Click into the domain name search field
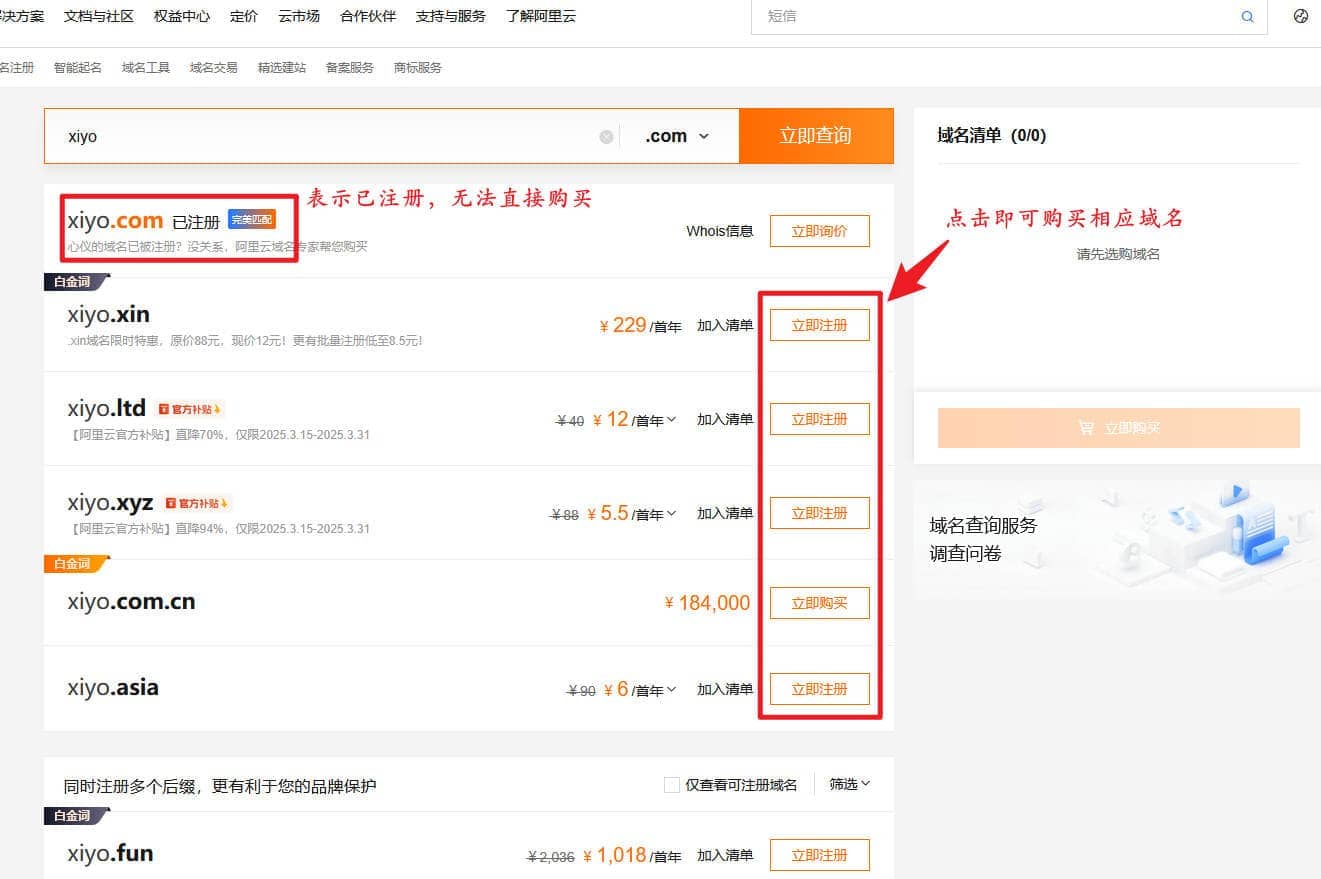1321x879 pixels. click(x=330, y=136)
